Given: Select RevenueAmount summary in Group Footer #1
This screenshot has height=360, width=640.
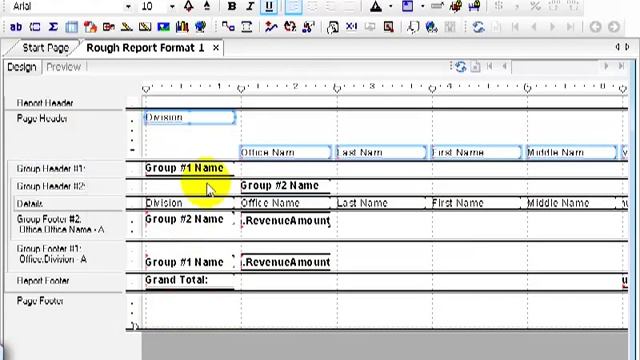Looking at the screenshot, I should pos(286,262).
